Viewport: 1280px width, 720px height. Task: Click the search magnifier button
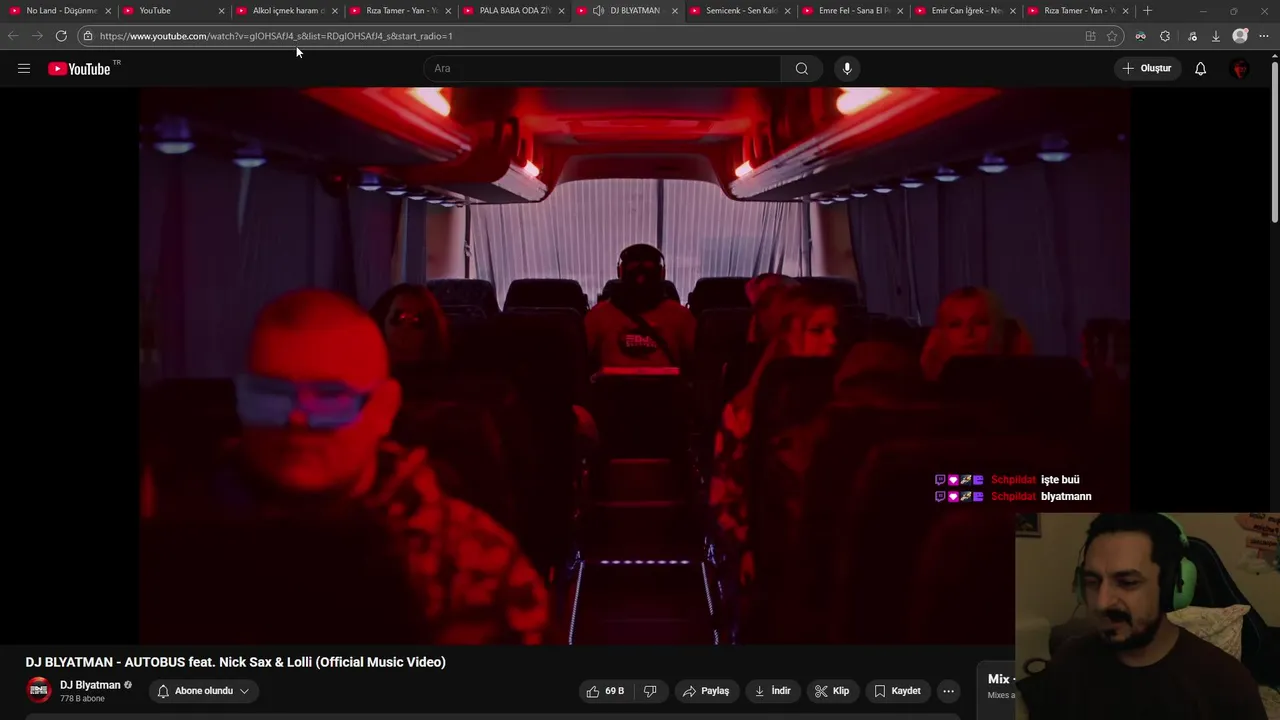coord(801,69)
